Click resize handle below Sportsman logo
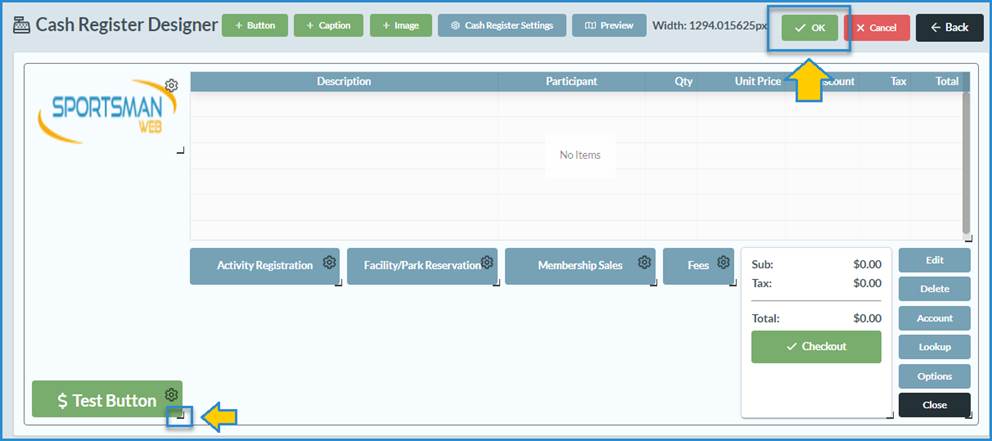 pos(181,151)
